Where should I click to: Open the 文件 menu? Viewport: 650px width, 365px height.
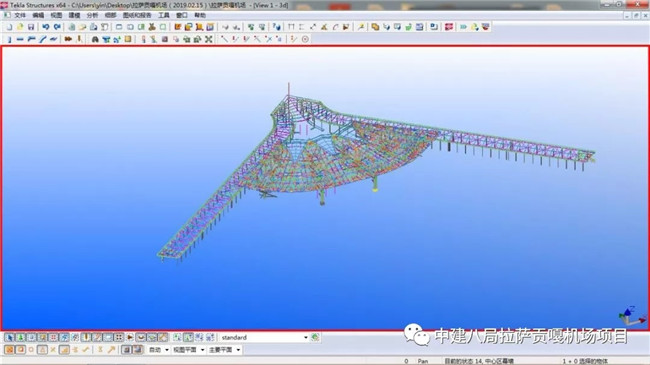coord(20,15)
